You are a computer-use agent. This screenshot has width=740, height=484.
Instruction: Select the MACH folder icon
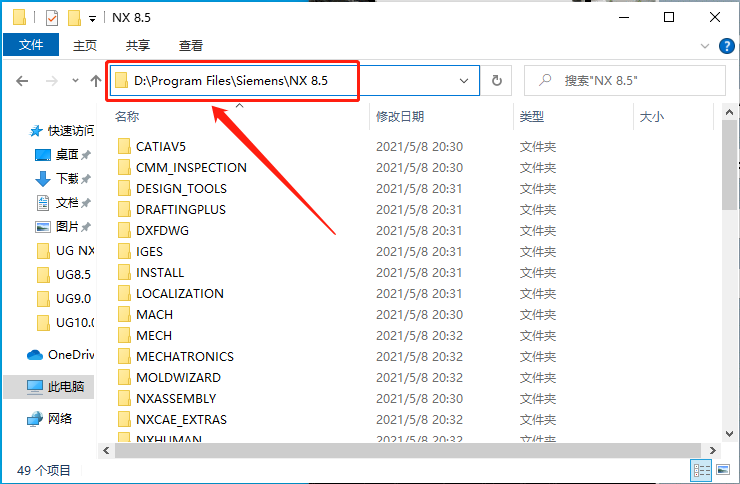(x=124, y=314)
